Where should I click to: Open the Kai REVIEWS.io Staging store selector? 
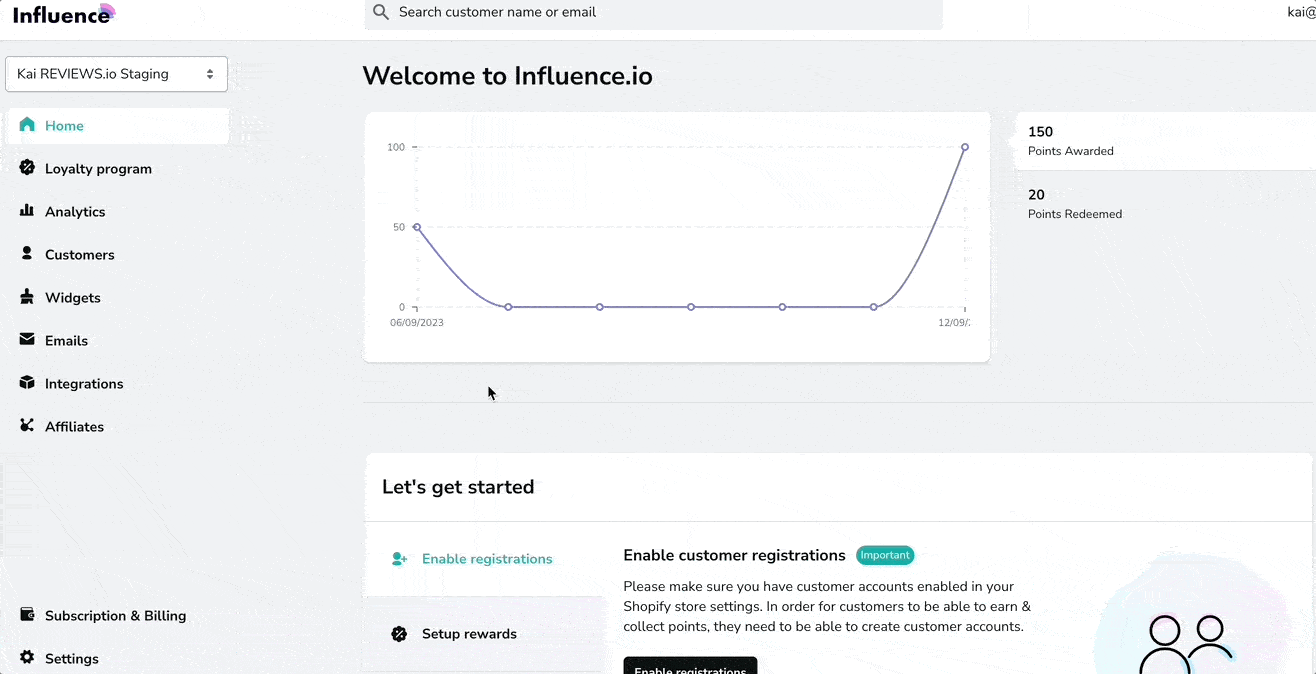click(116, 73)
